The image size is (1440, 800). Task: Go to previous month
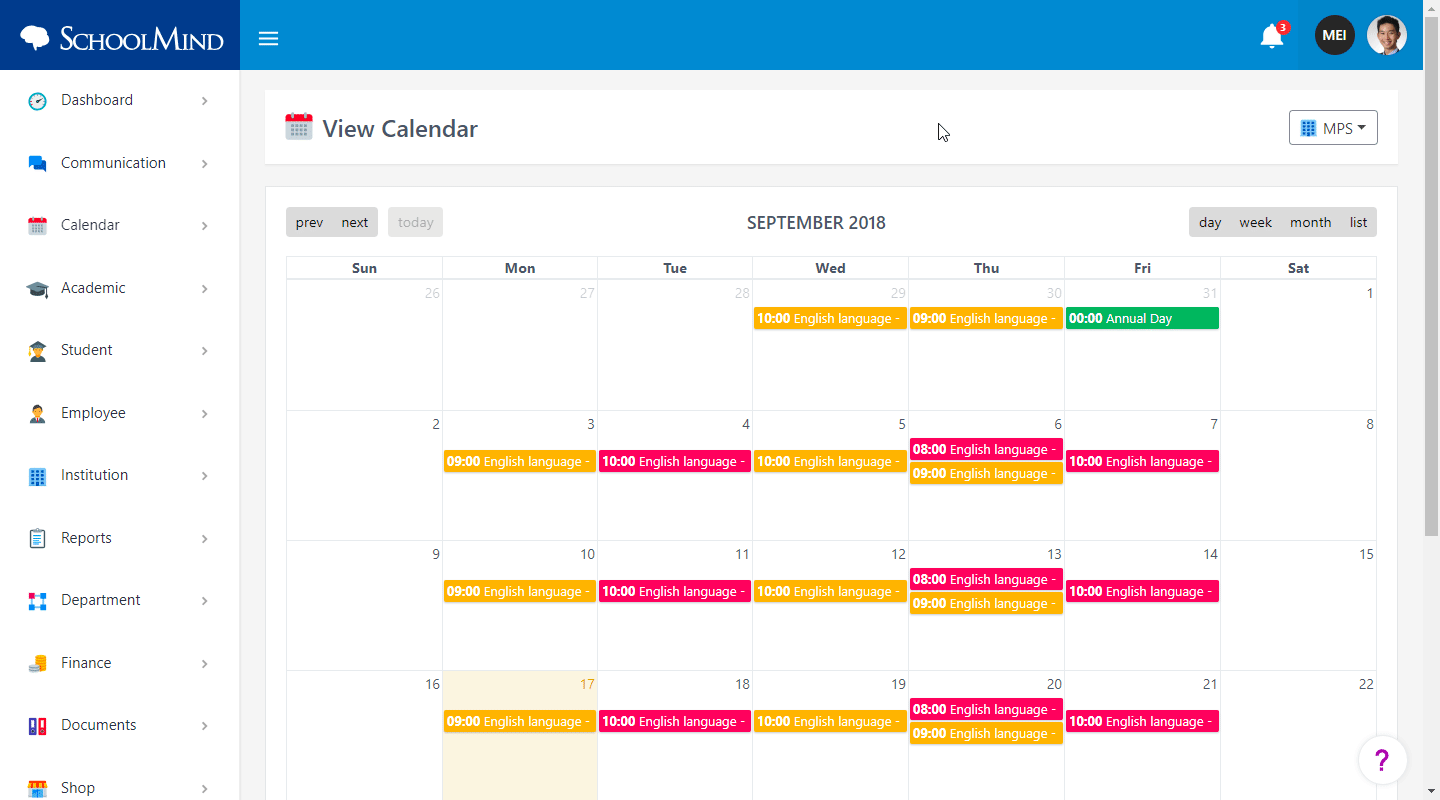pos(309,222)
